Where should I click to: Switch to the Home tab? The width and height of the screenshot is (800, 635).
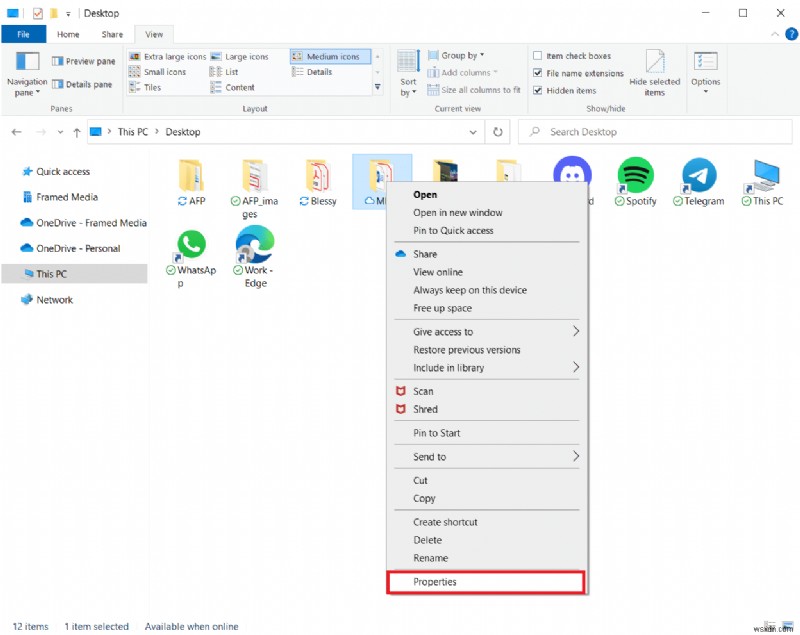point(68,34)
